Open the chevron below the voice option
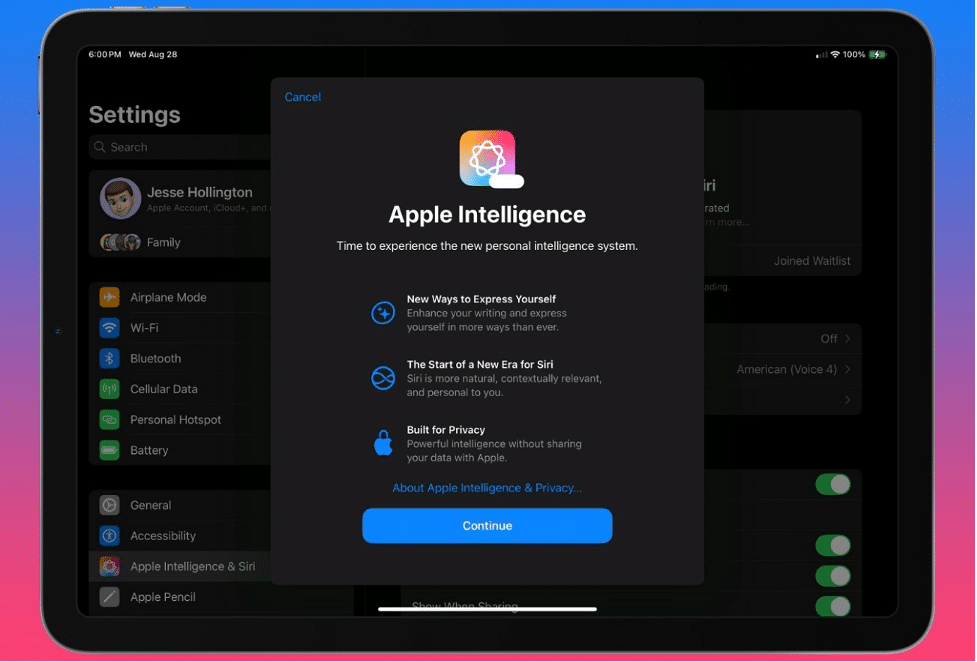Viewport: 977px width, 662px height. point(845,399)
